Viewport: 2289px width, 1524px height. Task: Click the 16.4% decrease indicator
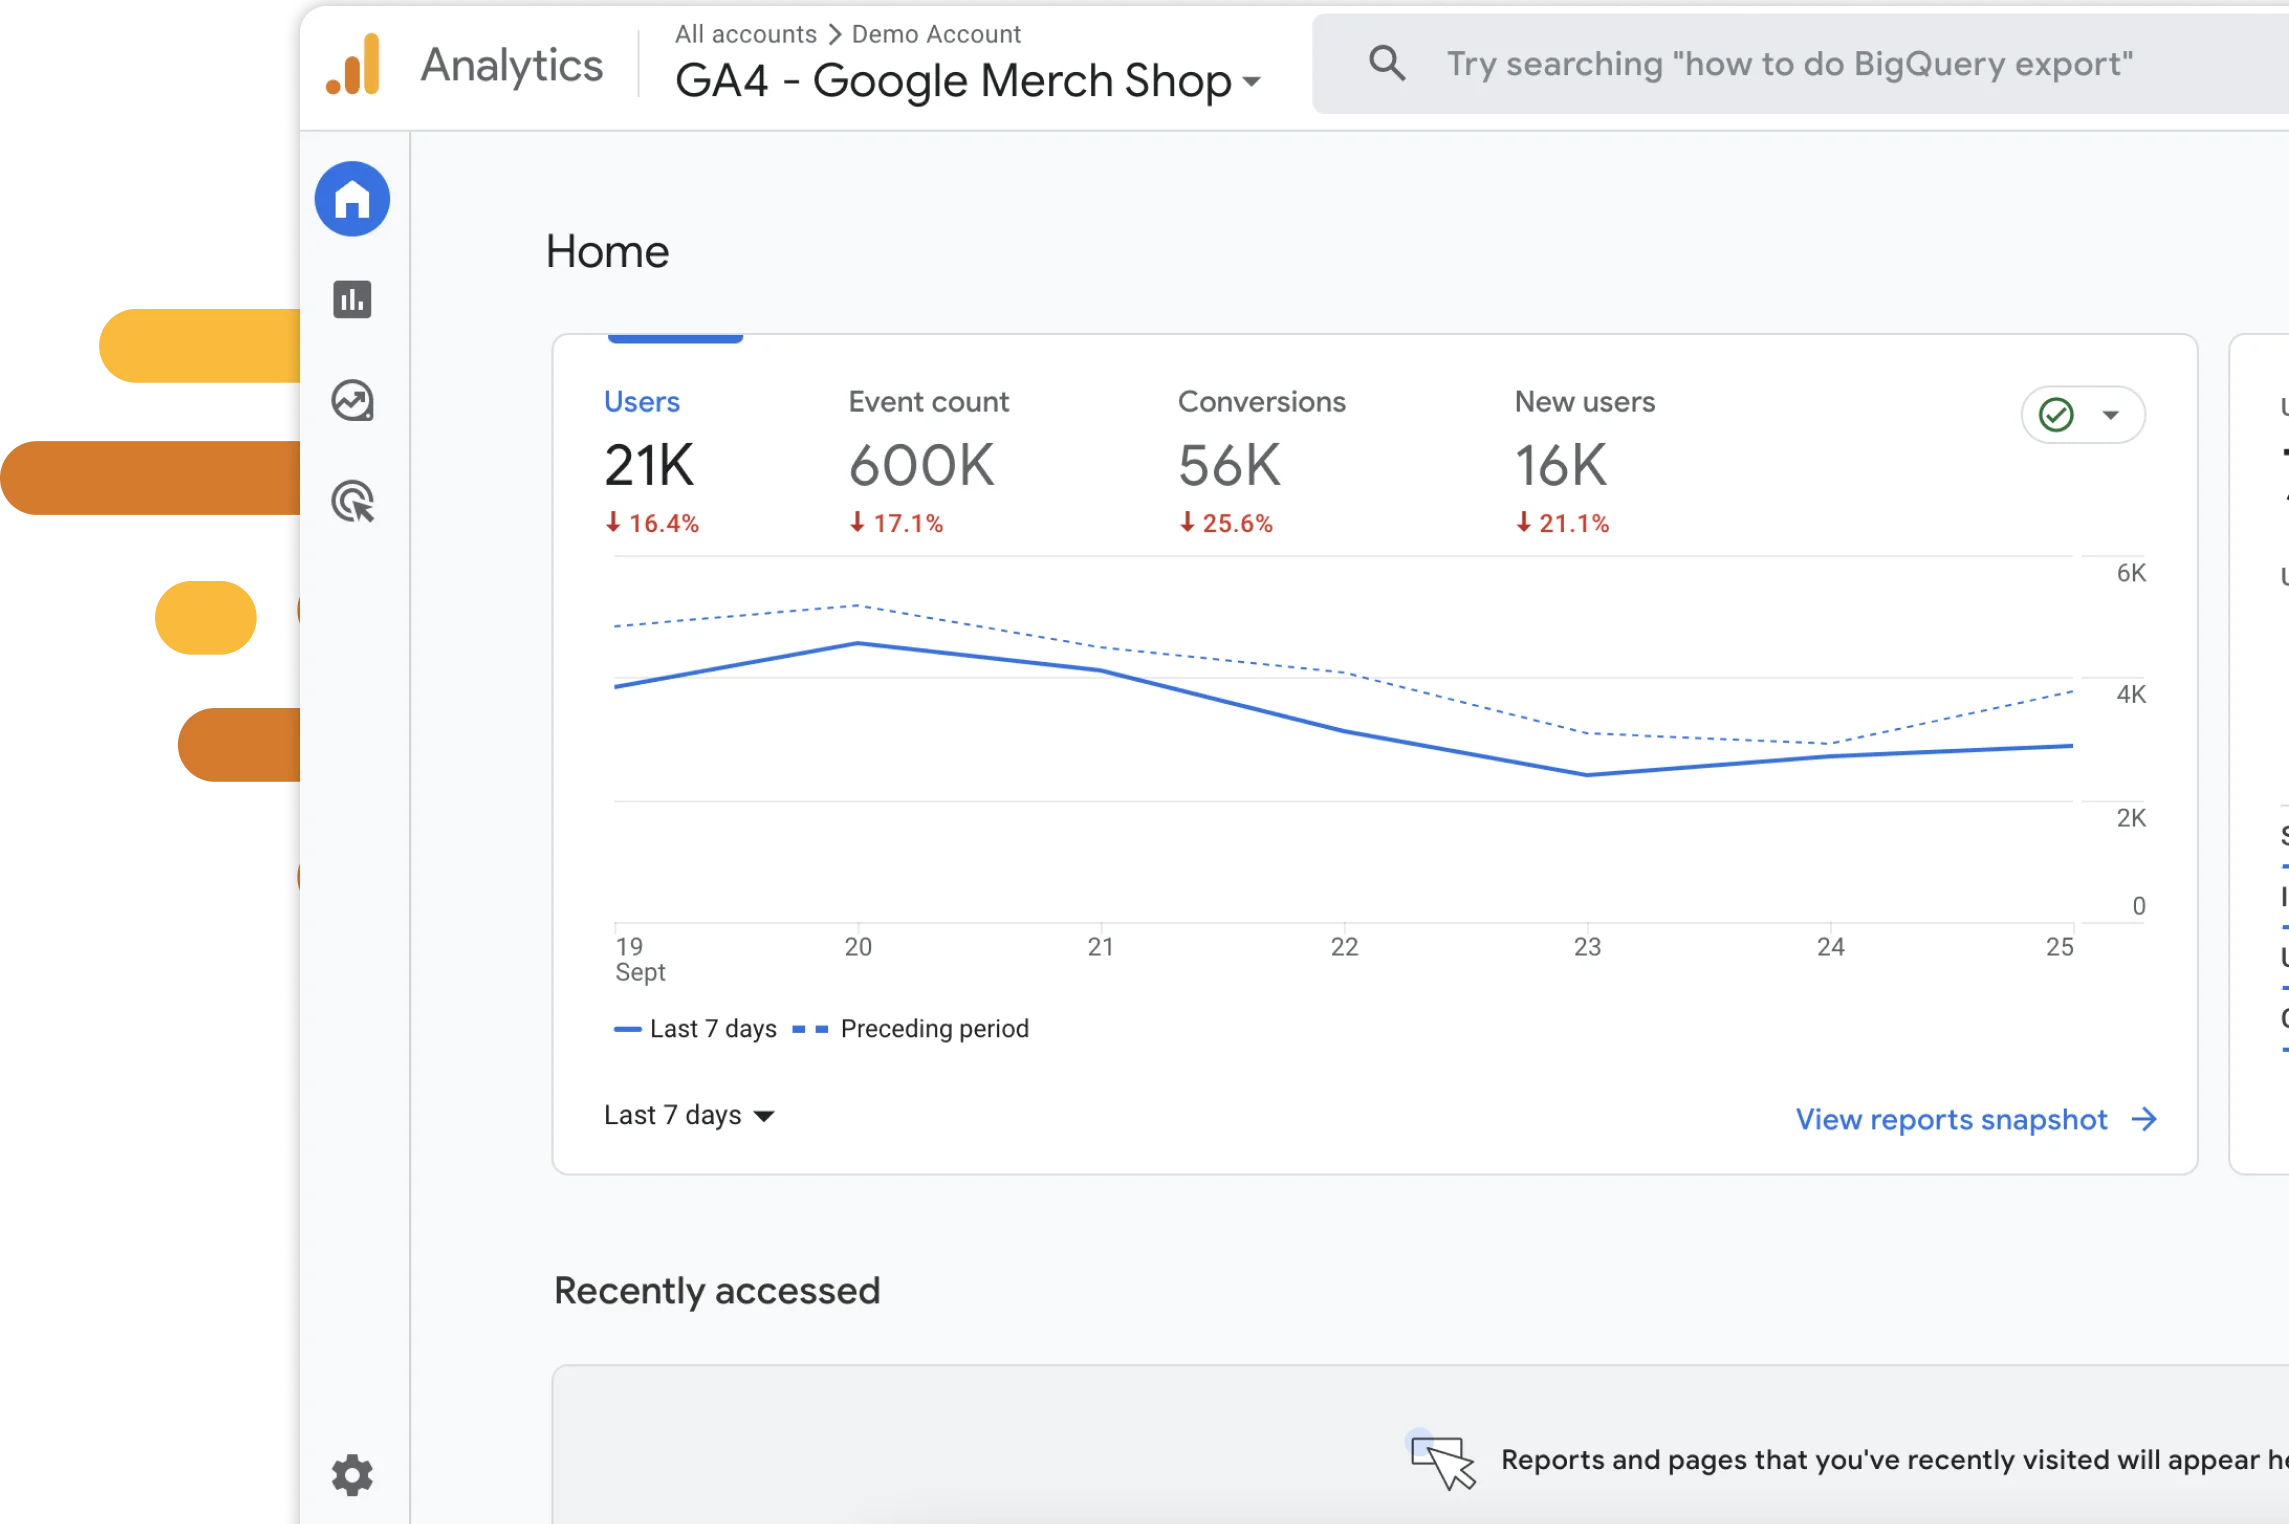(x=652, y=523)
